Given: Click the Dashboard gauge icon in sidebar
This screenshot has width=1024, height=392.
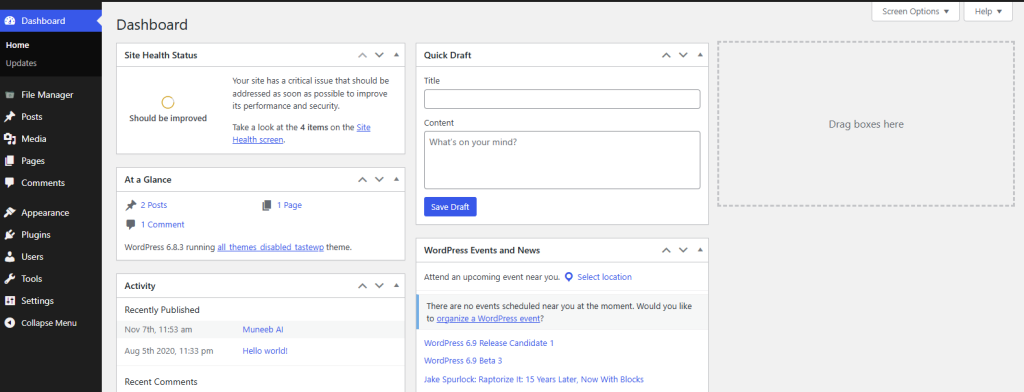Looking at the screenshot, I should coord(10,21).
